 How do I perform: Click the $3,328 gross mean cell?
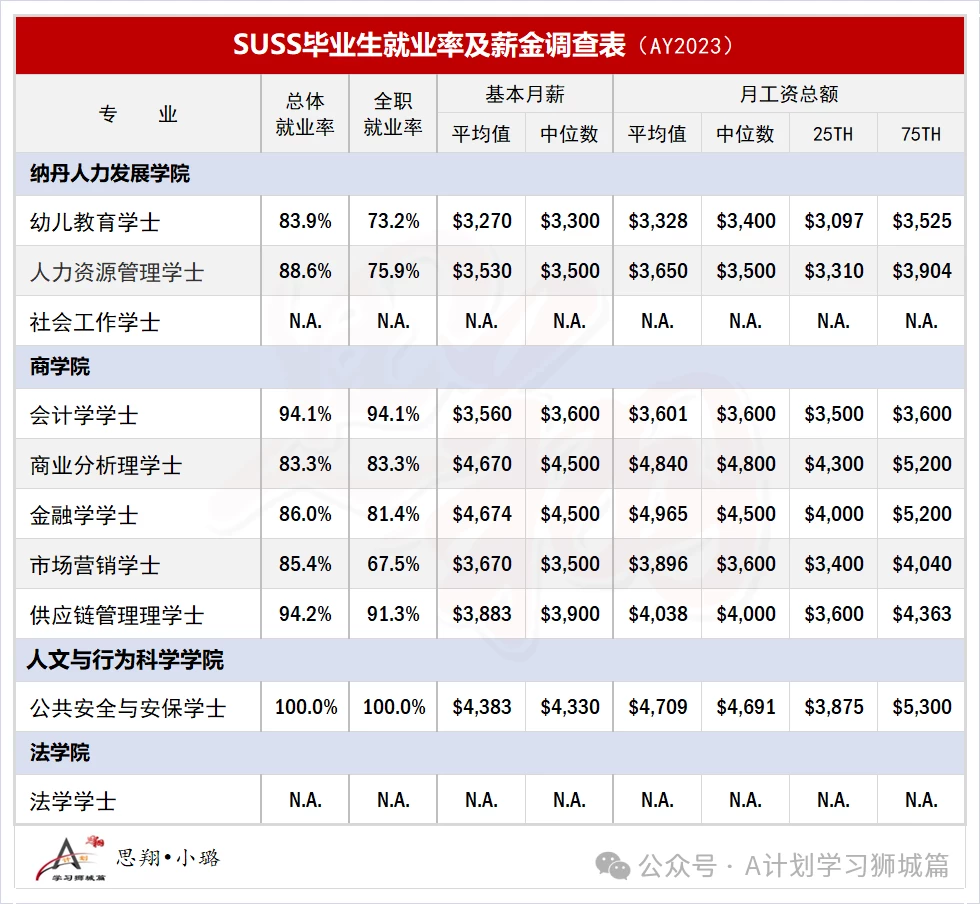click(x=658, y=221)
